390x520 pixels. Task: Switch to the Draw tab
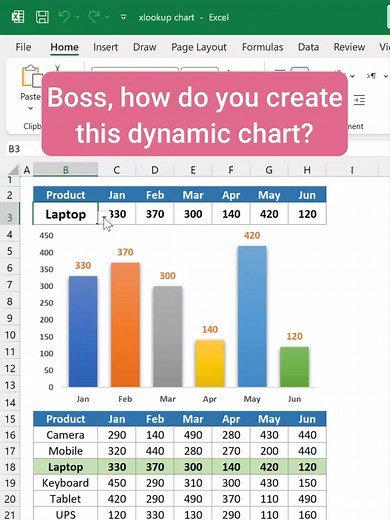(x=145, y=47)
